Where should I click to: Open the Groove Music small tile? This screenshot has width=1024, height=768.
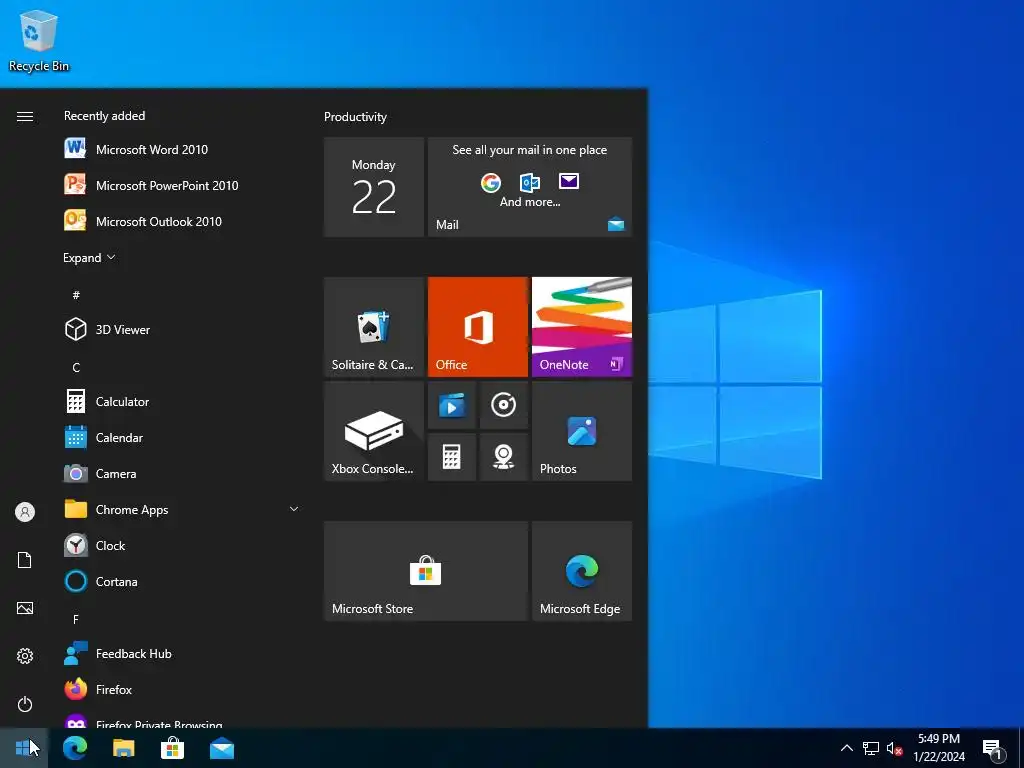click(504, 405)
